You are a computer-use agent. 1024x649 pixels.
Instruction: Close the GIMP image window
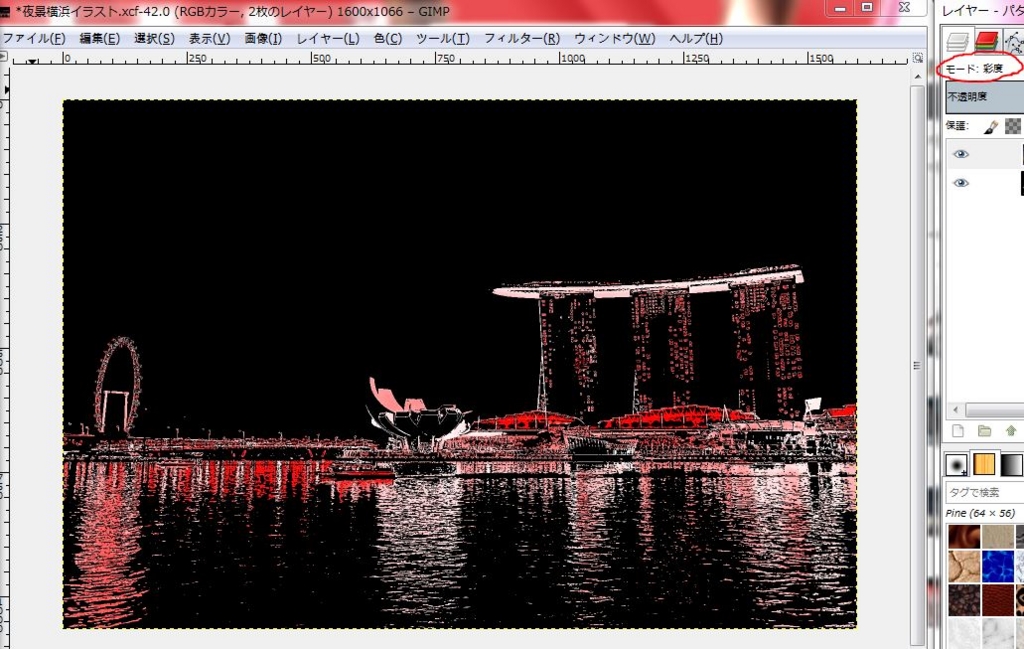click(904, 8)
